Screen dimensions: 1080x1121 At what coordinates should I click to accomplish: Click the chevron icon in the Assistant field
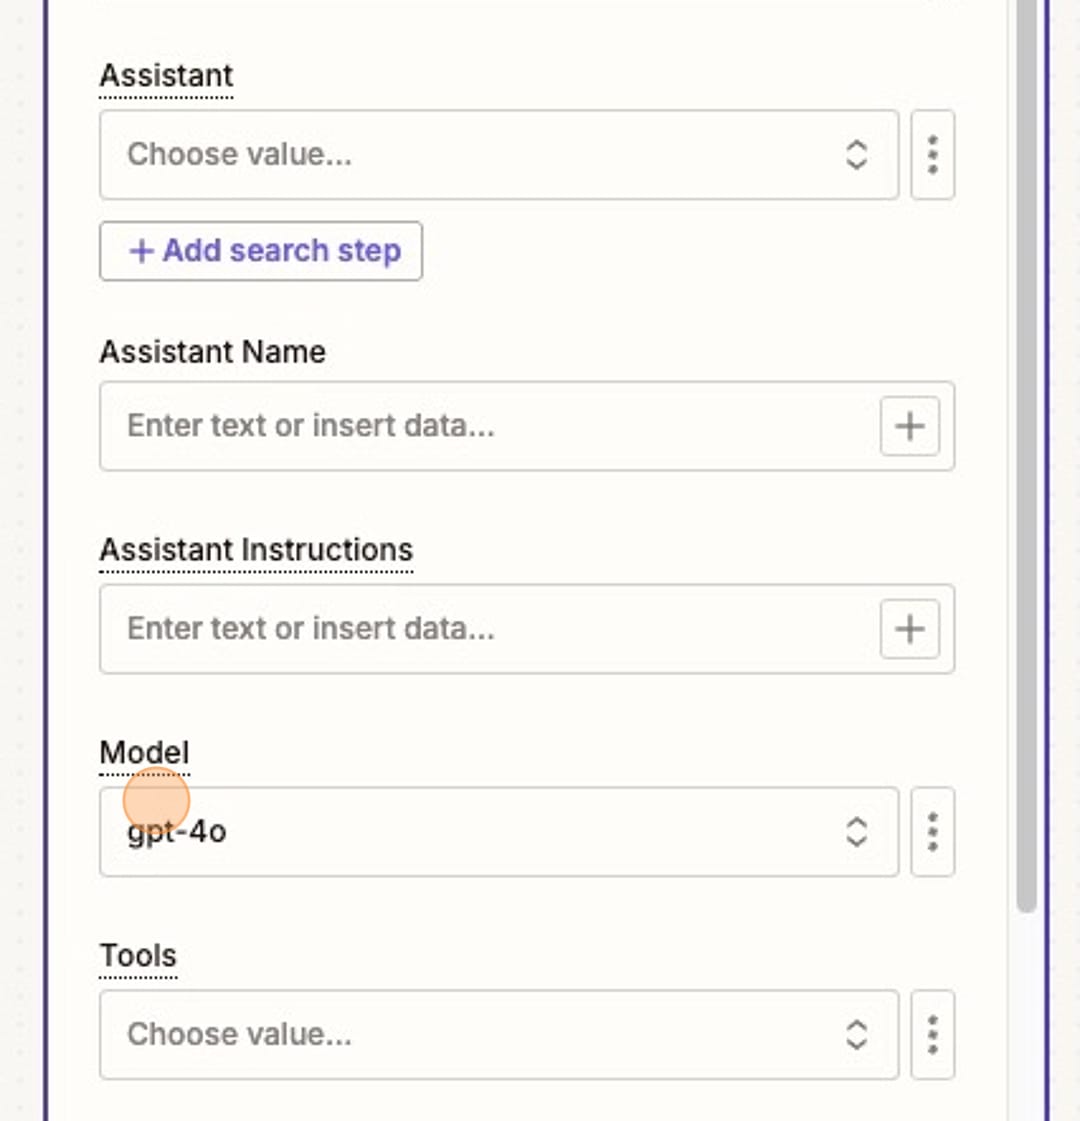pyautogui.click(x=857, y=154)
